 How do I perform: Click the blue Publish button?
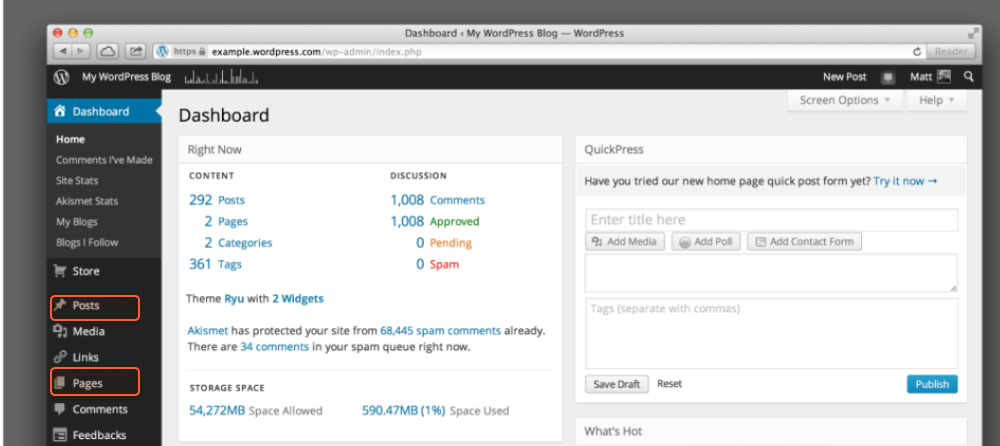(x=932, y=384)
